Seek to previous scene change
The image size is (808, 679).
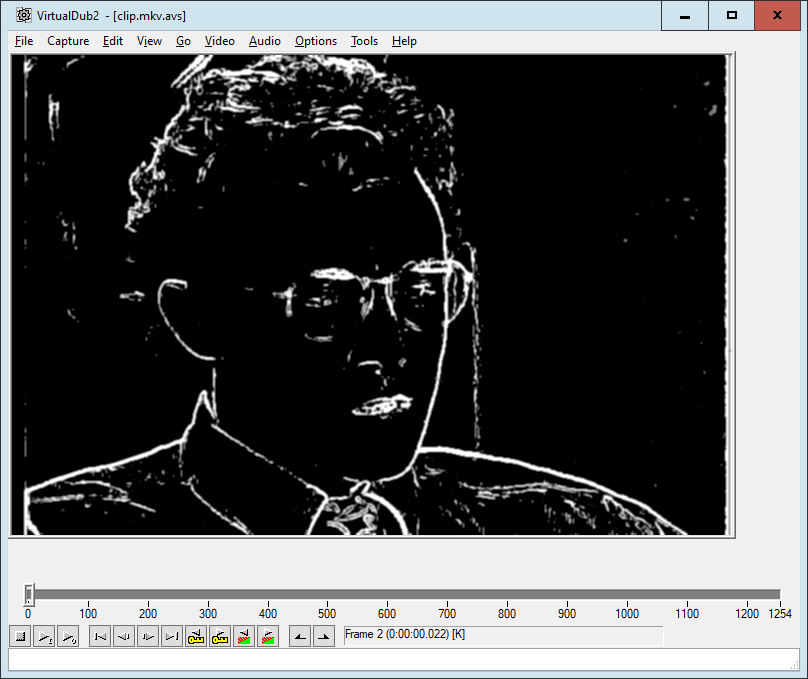244,636
